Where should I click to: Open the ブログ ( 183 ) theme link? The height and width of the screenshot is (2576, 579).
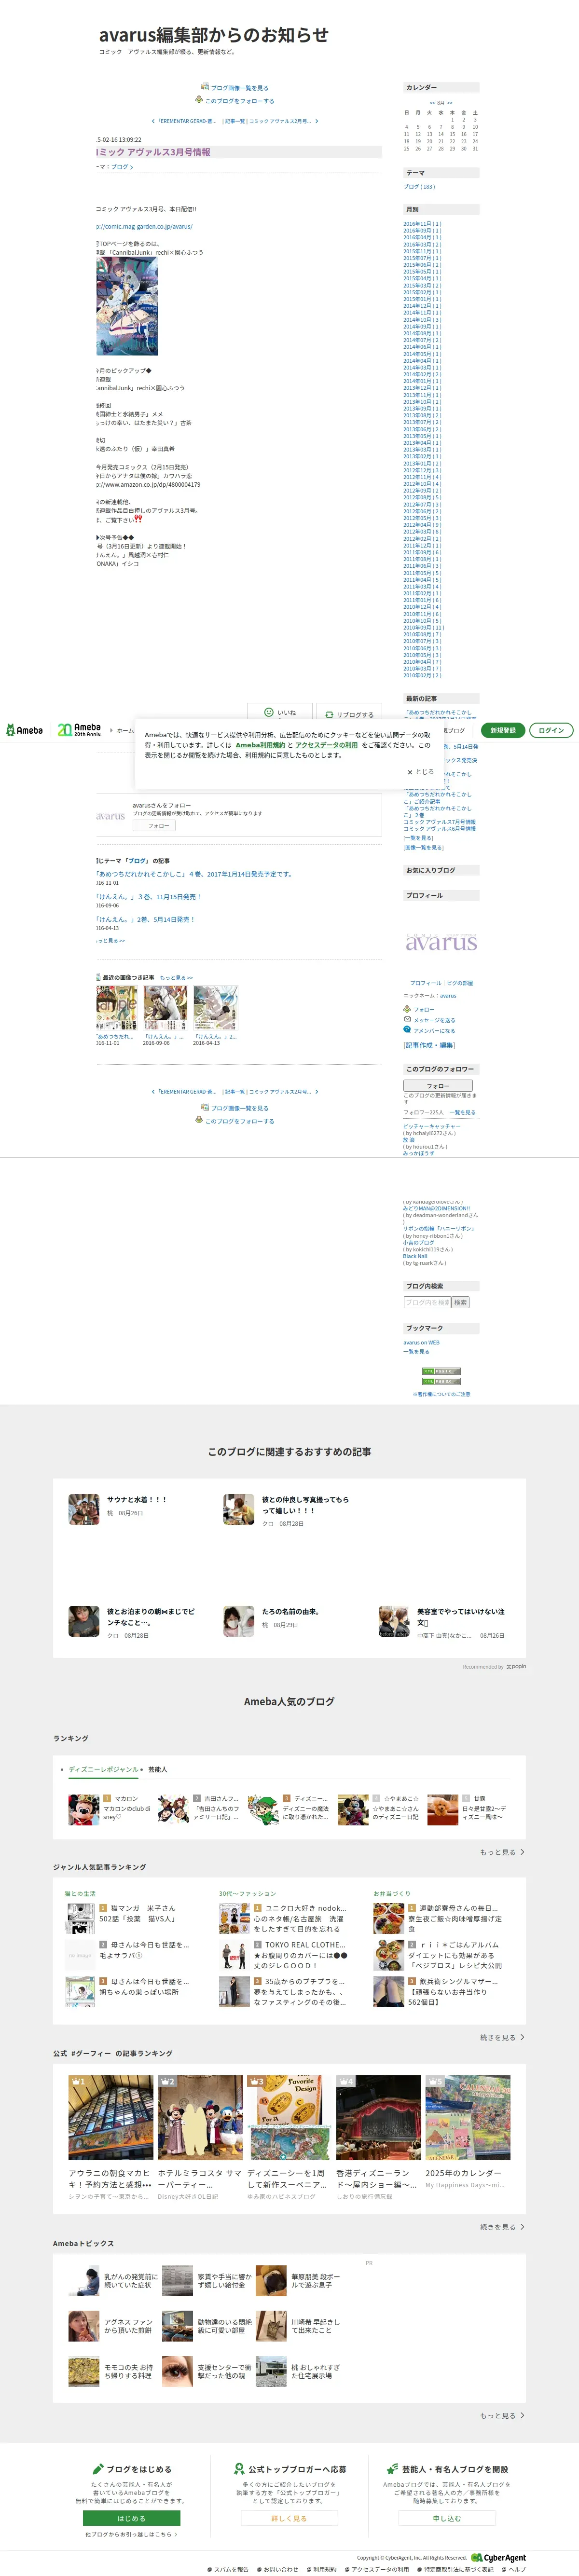tap(419, 186)
